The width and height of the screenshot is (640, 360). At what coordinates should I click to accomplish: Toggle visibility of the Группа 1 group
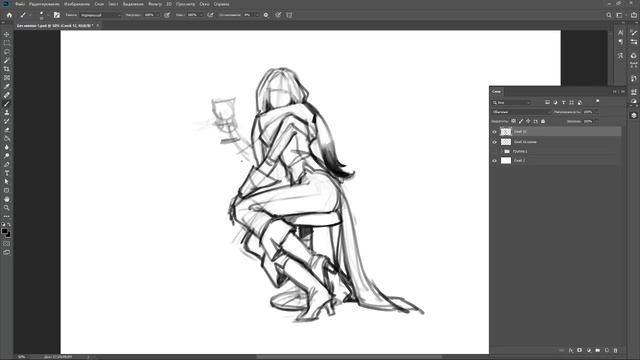[494, 151]
